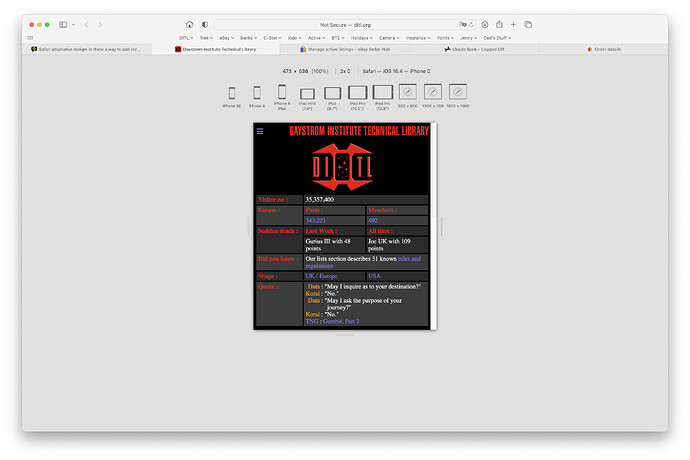Pick the 1920 x 1080 window preset
690x460 pixels.
point(458,96)
